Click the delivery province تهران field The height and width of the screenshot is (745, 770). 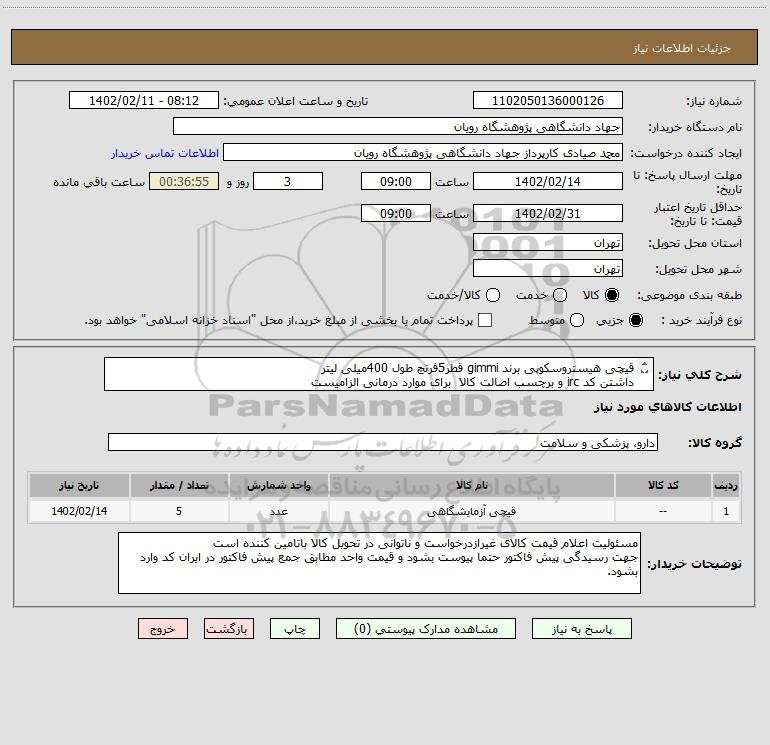click(548, 242)
